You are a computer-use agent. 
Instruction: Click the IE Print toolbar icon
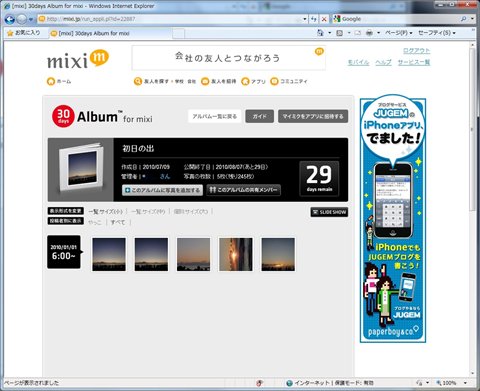(x=369, y=33)
